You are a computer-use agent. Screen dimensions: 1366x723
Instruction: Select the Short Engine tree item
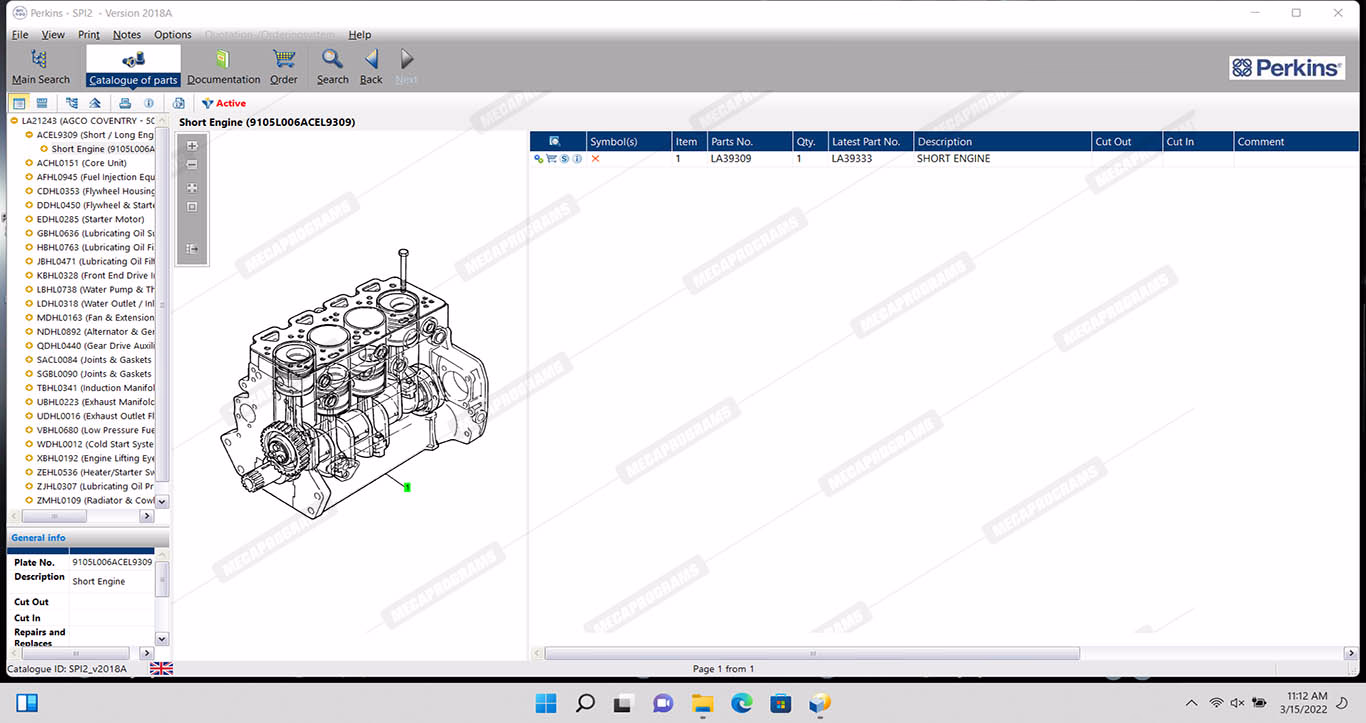tap(103, 149)
